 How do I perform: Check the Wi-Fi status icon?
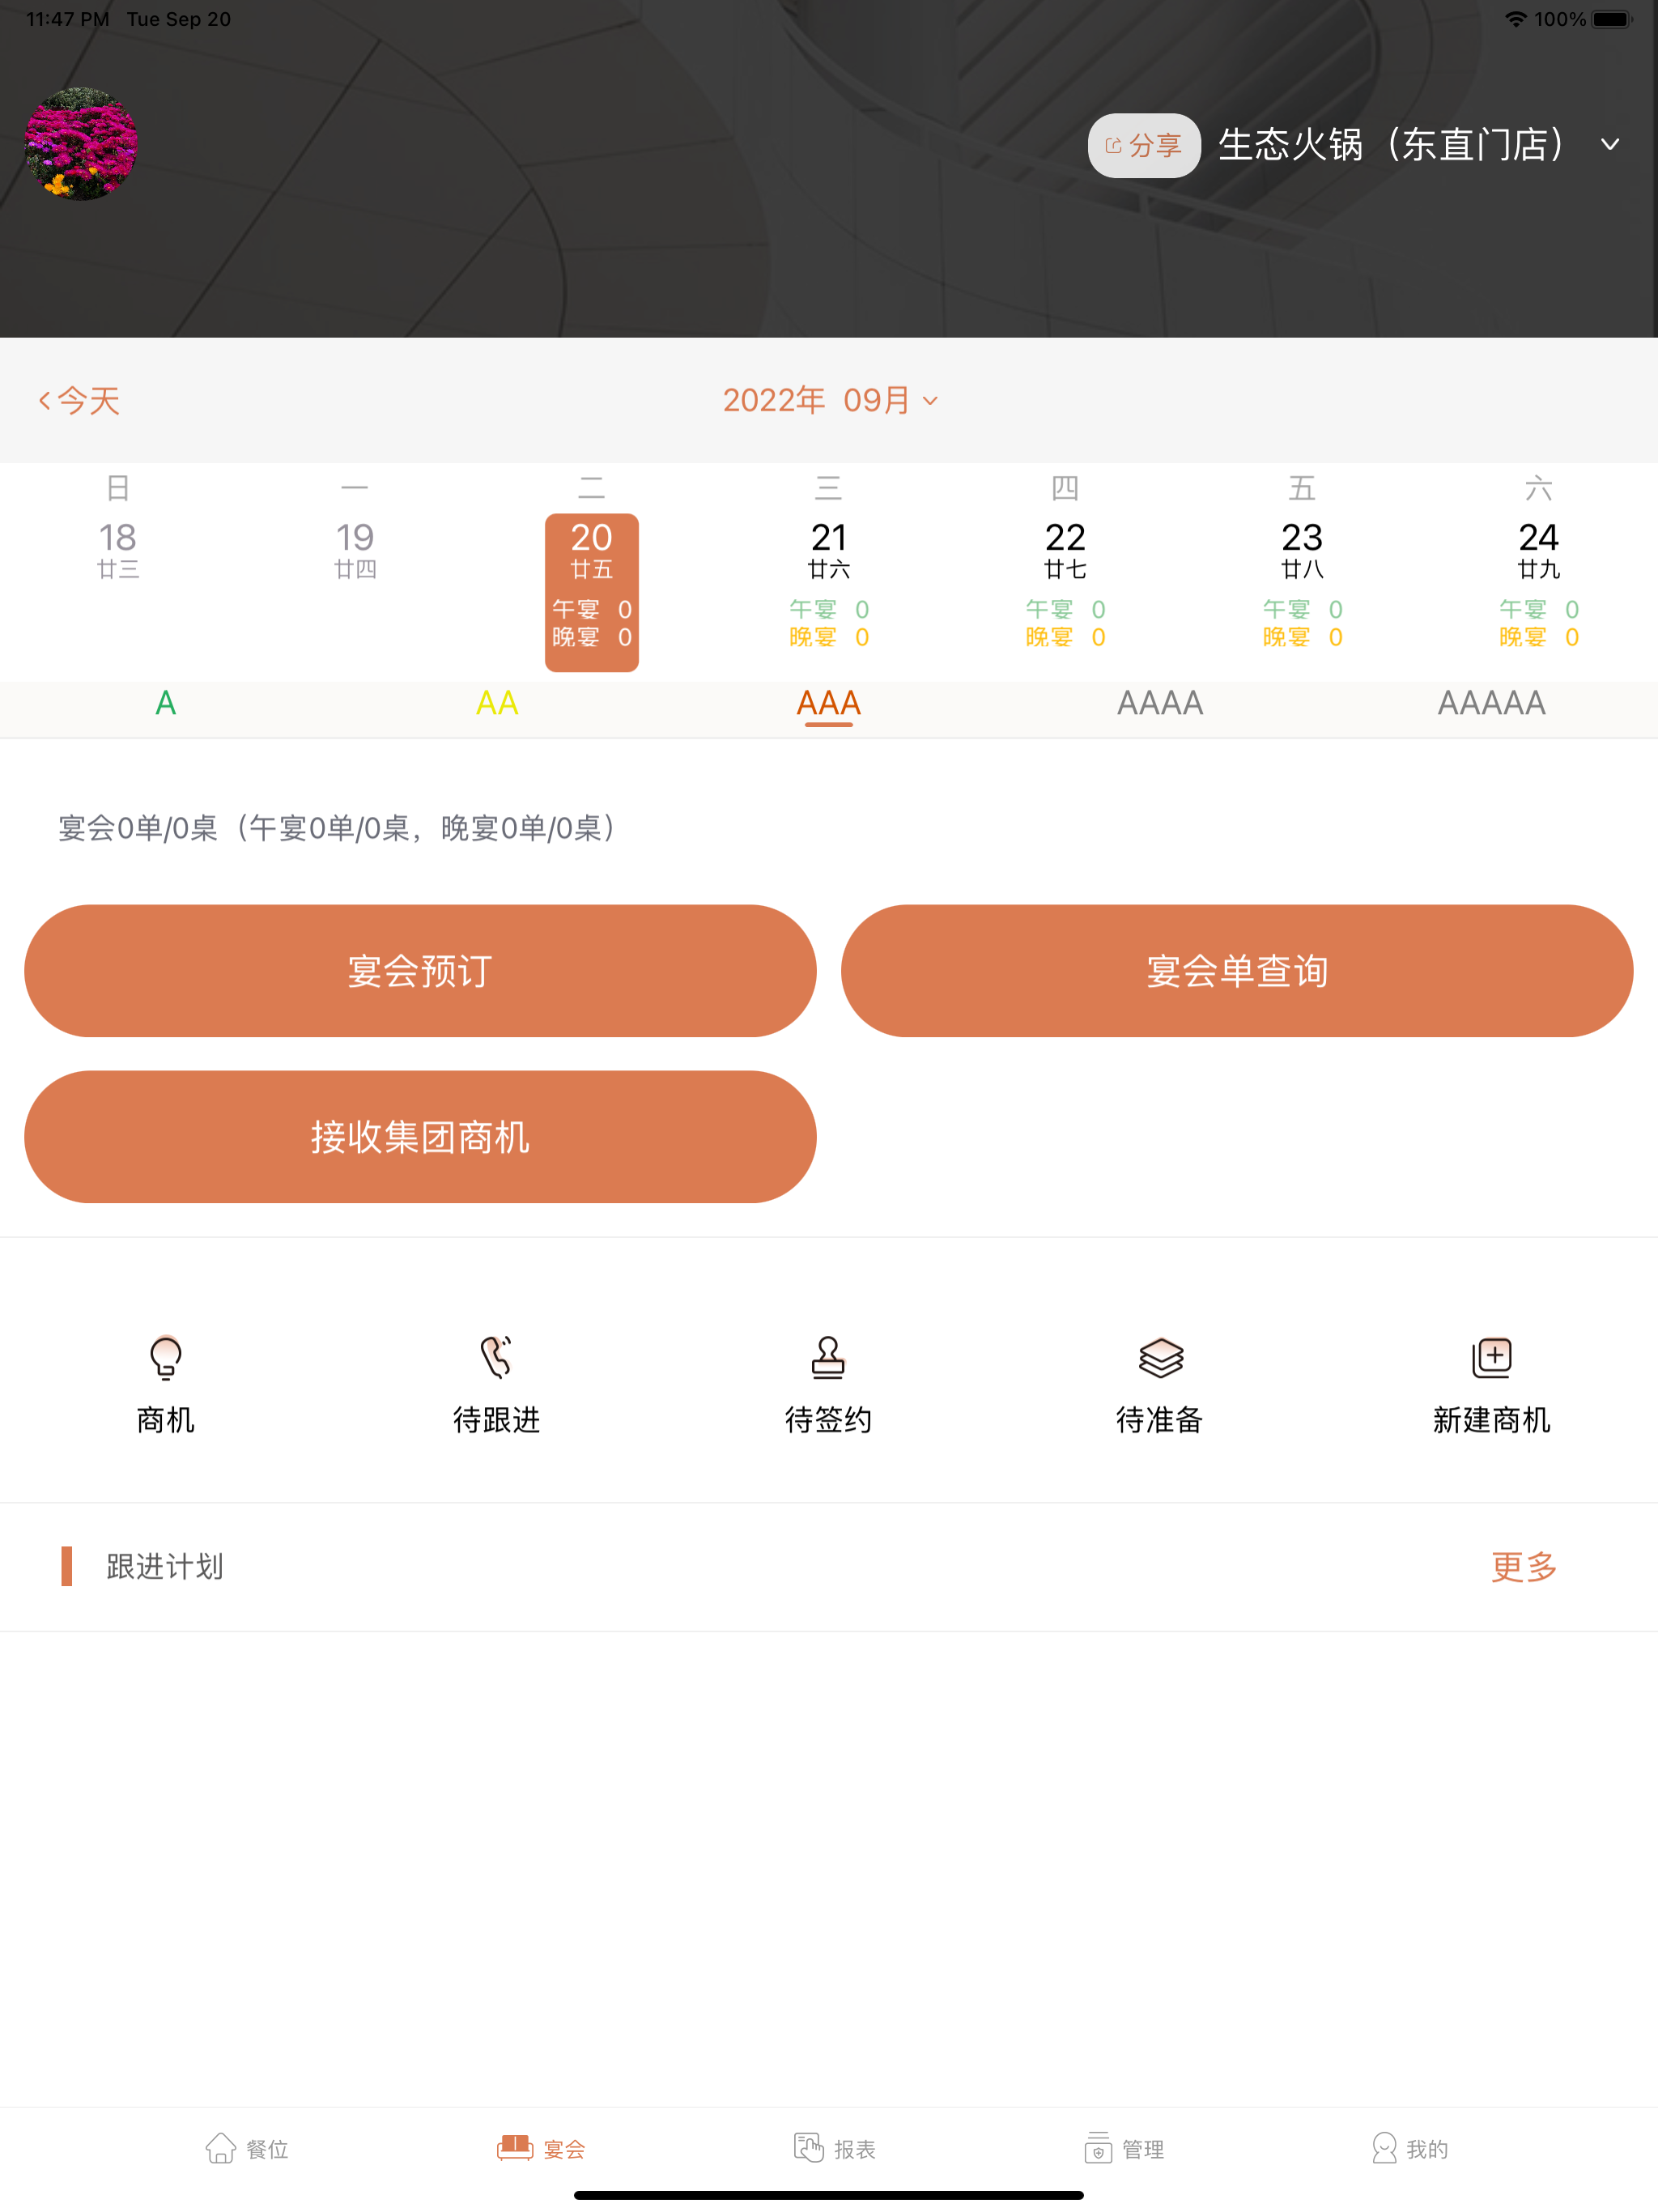pyautogui.click(x=1516, y=19)
